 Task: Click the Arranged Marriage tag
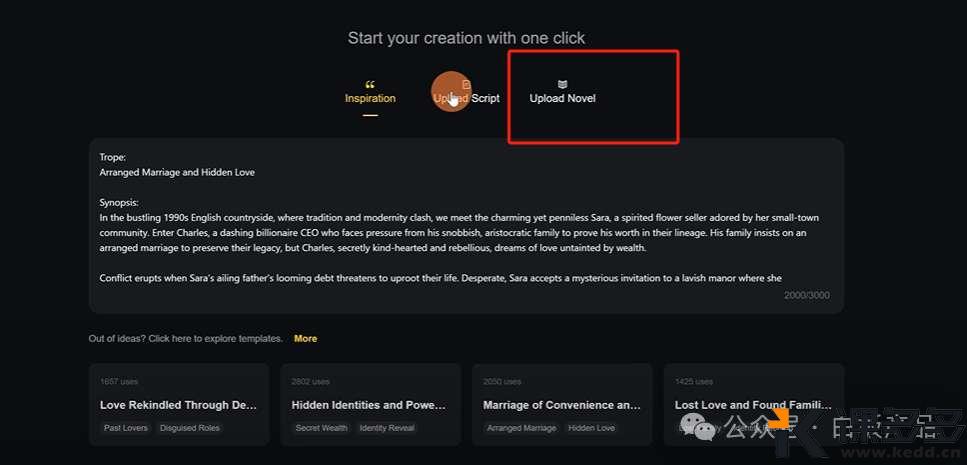tap(520, 428)
